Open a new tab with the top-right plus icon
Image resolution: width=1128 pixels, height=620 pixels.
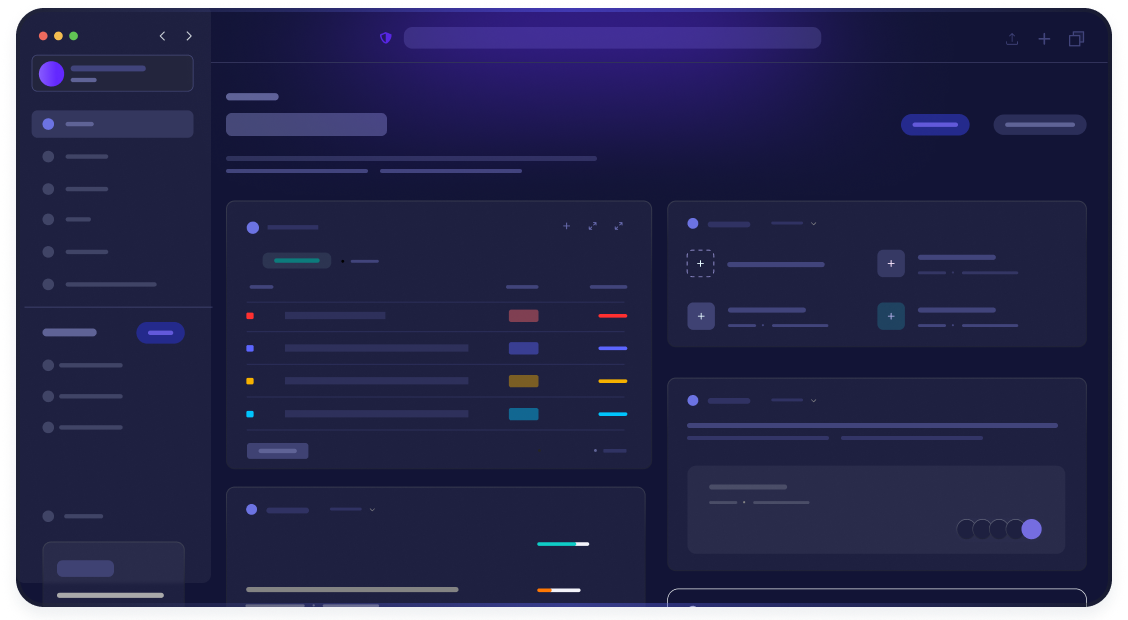pyautogui.click(x=1044, y=39)
